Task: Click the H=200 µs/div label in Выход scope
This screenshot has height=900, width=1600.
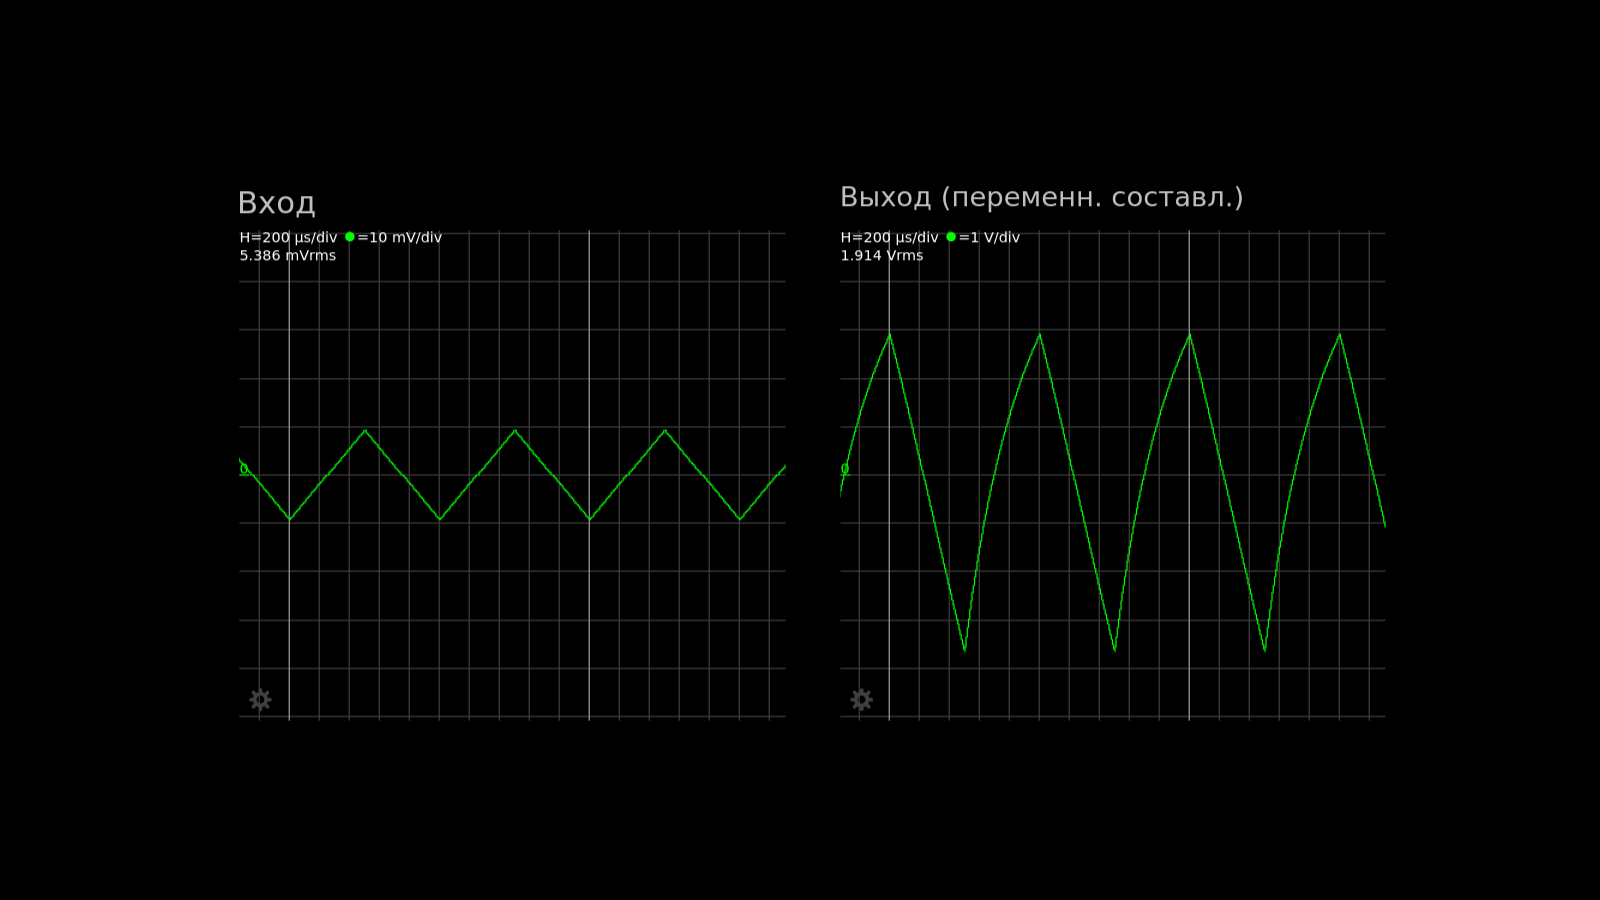Action: (x=889, y=238)
